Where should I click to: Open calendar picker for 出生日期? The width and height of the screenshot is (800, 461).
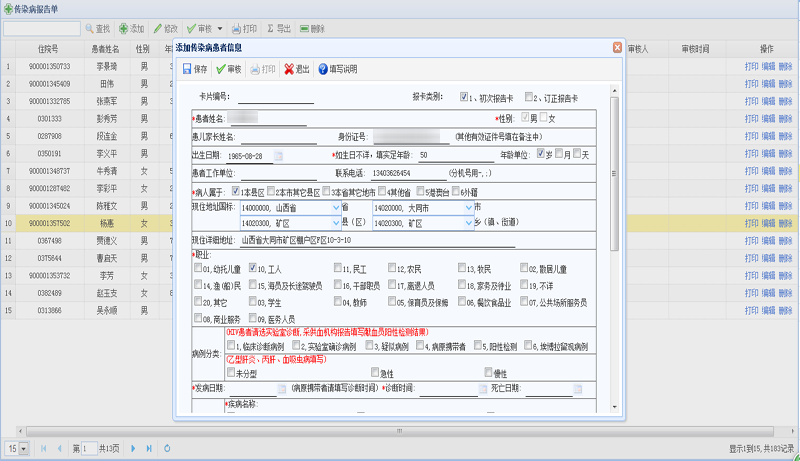[279, 156]
